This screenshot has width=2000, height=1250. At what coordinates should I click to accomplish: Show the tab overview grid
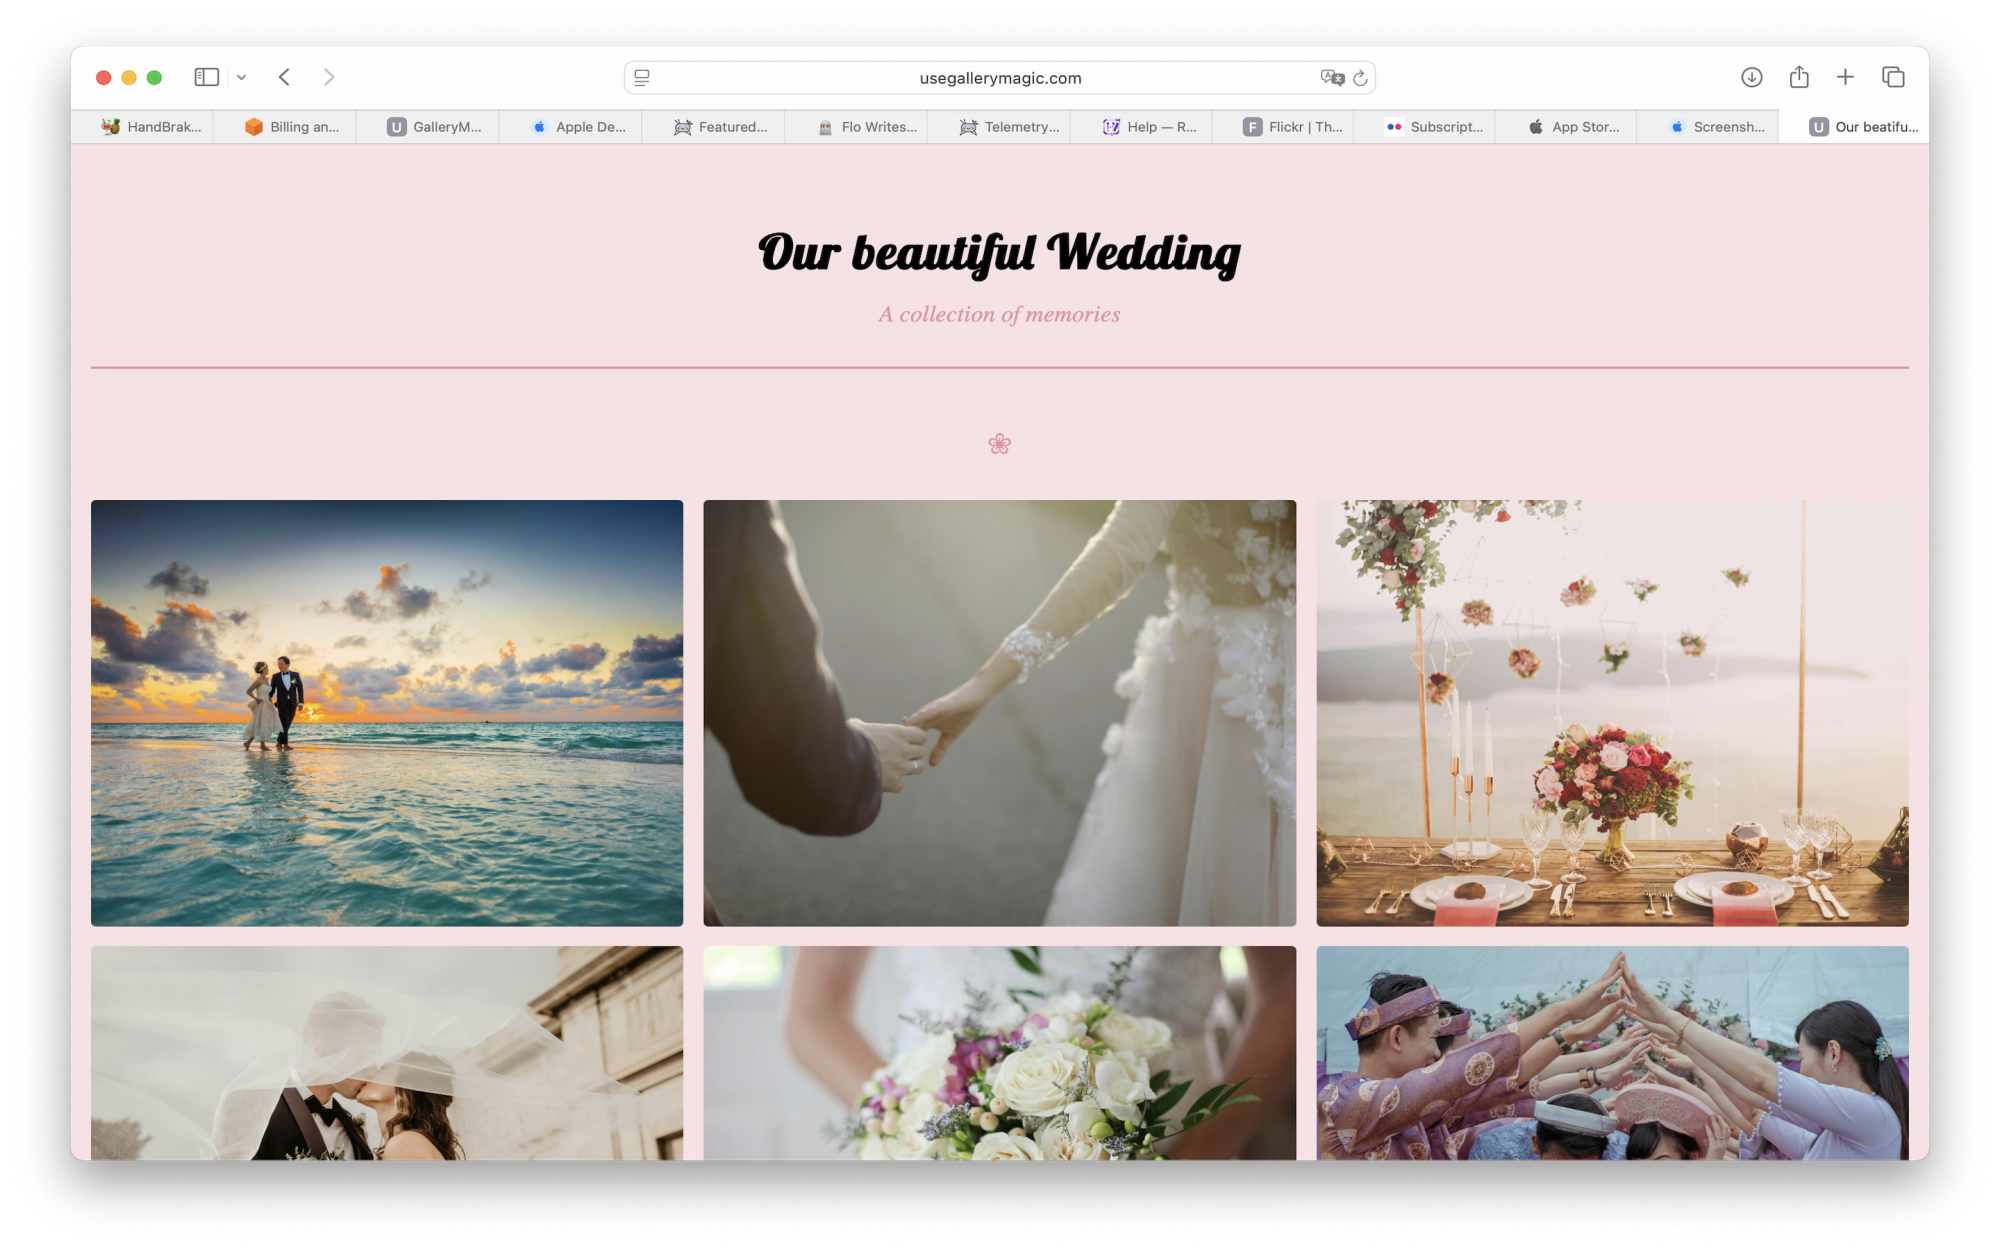tap(1893, 77)
